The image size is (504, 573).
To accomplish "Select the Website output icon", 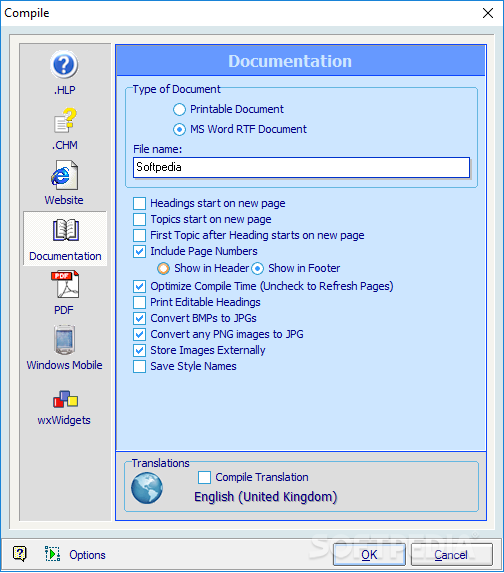I will coord(64,175).
